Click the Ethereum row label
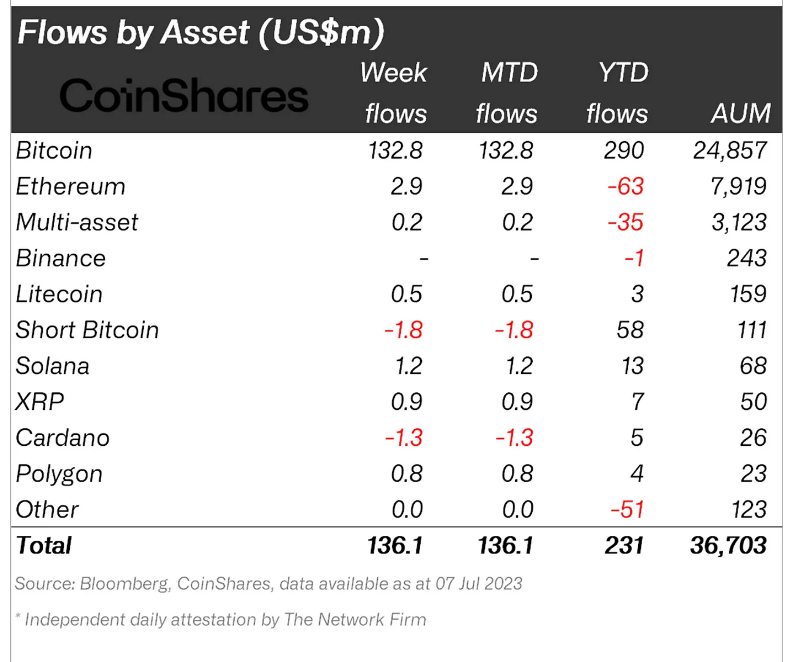Screen dimensions: 791x662 [x=71, y=186]
